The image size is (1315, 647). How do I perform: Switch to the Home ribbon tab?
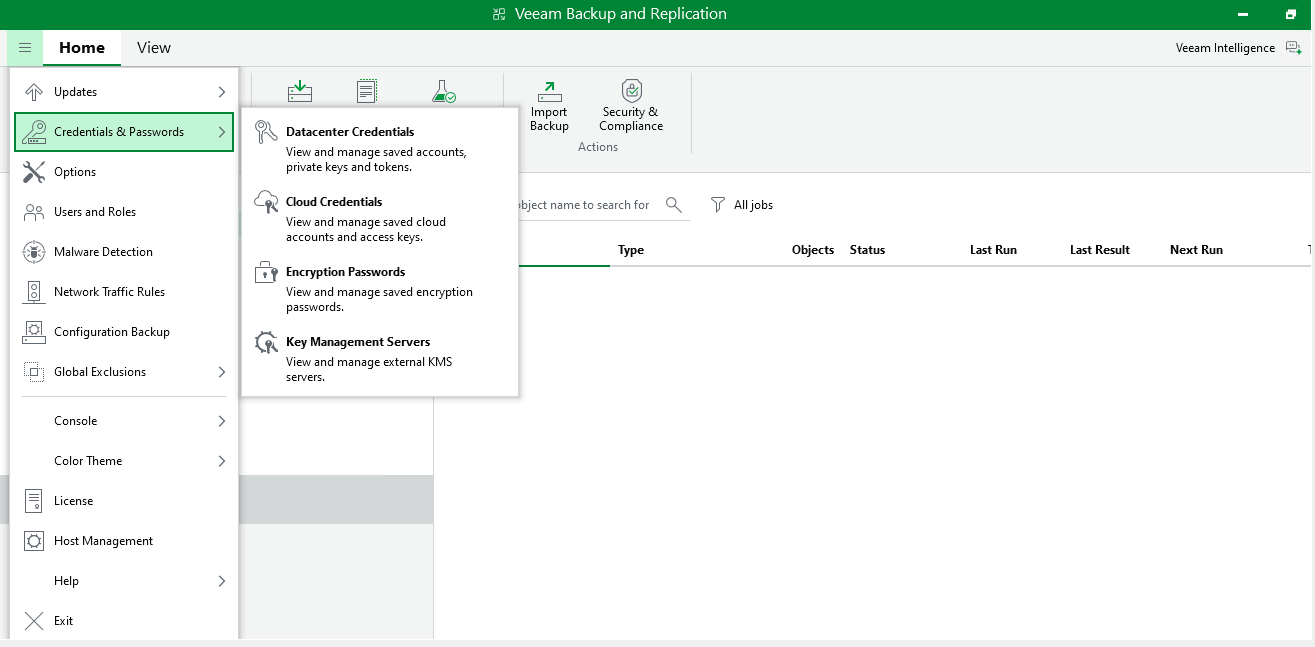[x=82, y=48]
